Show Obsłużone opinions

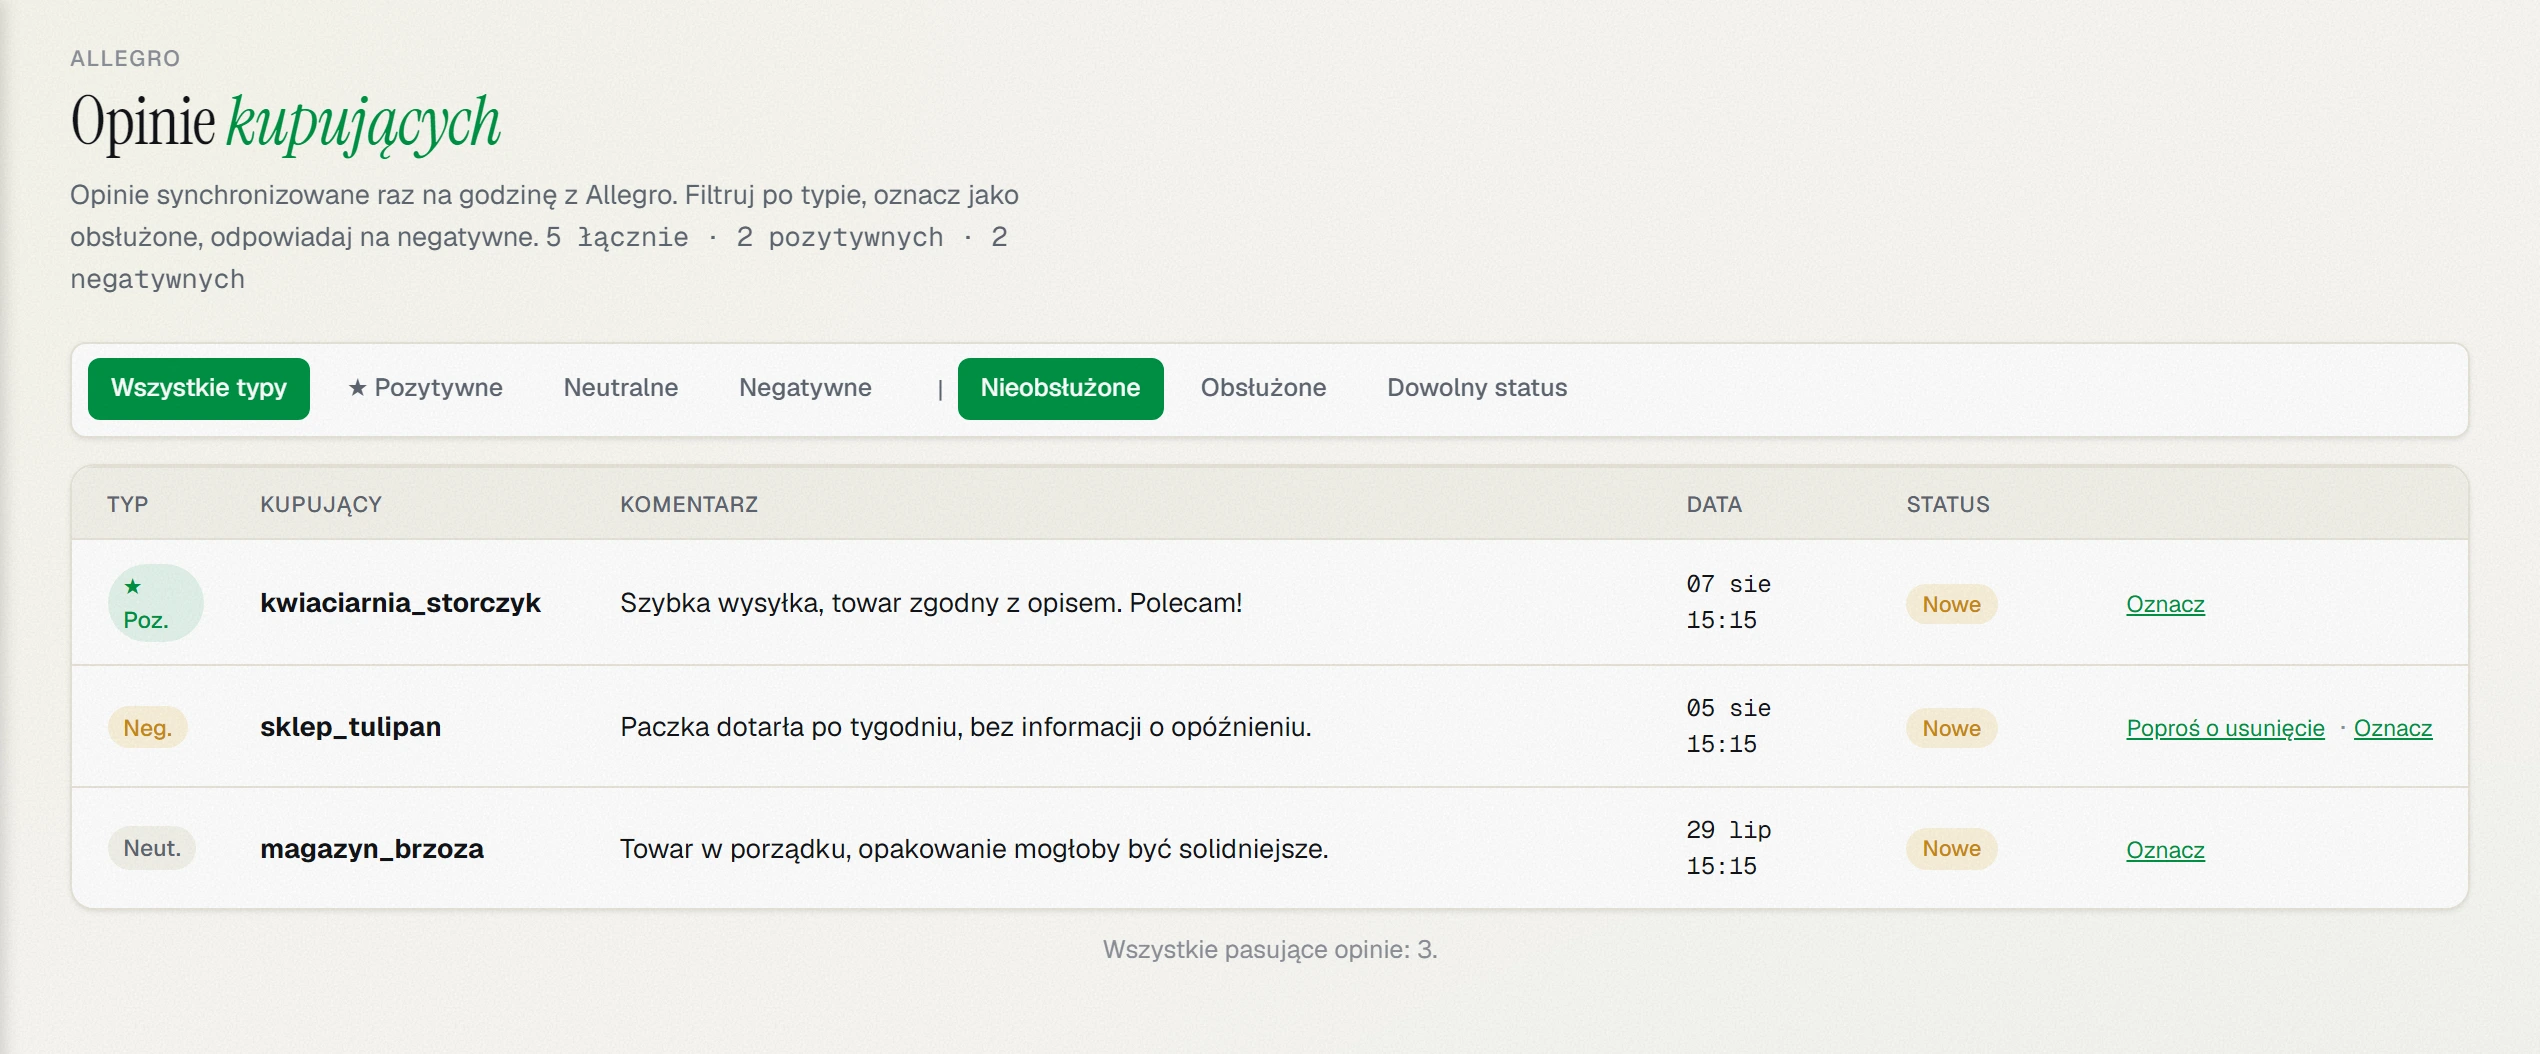coord(1263,388)
